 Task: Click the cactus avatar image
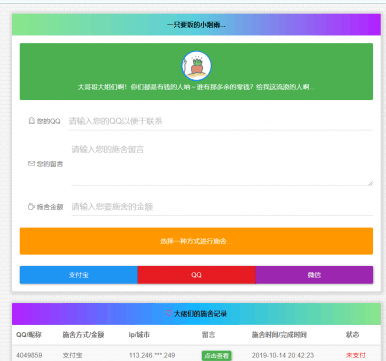click(196, 66)
